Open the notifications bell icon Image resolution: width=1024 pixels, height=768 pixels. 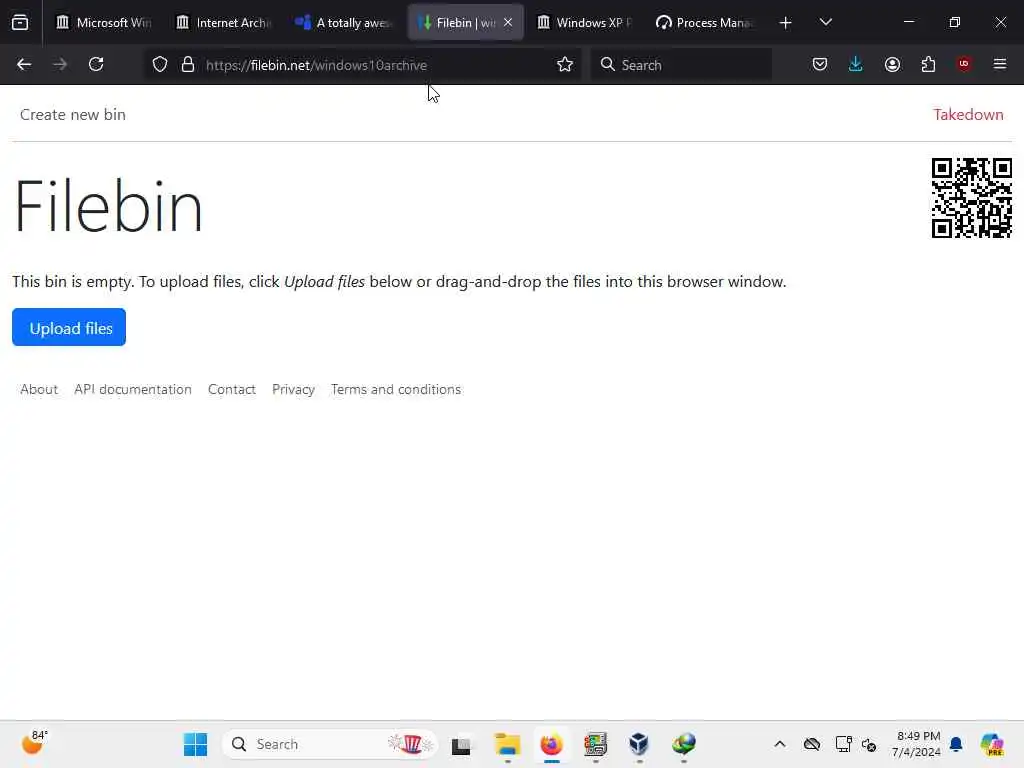956,744
